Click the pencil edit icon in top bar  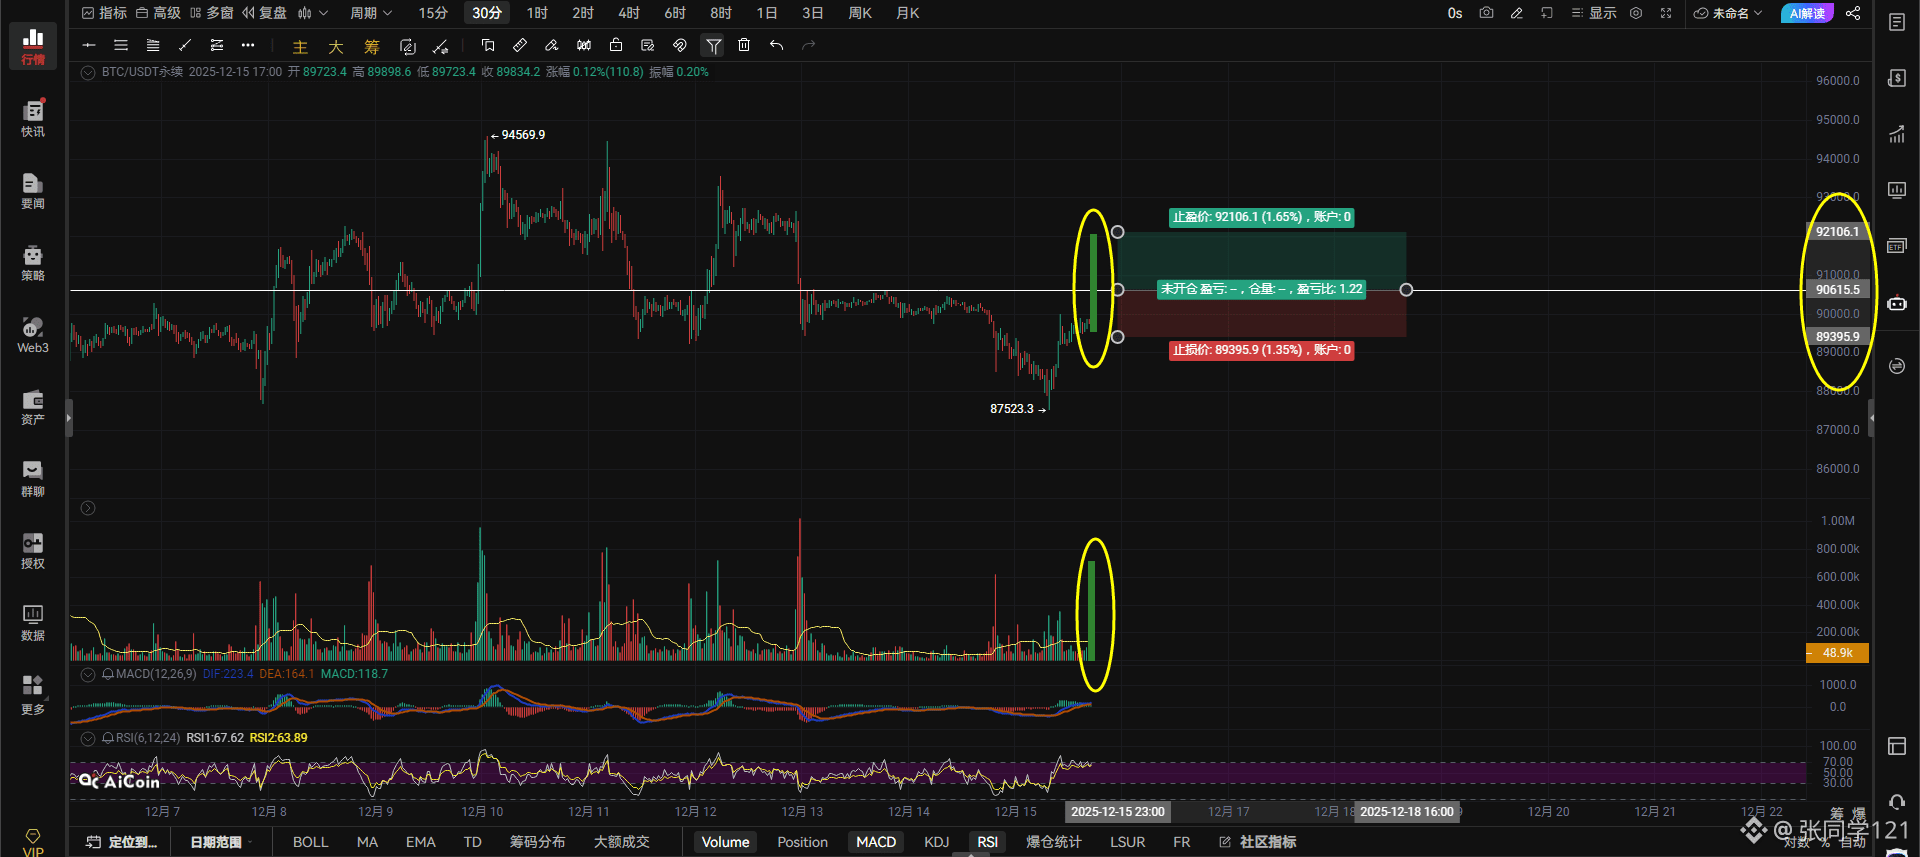tap(1517, 13)
